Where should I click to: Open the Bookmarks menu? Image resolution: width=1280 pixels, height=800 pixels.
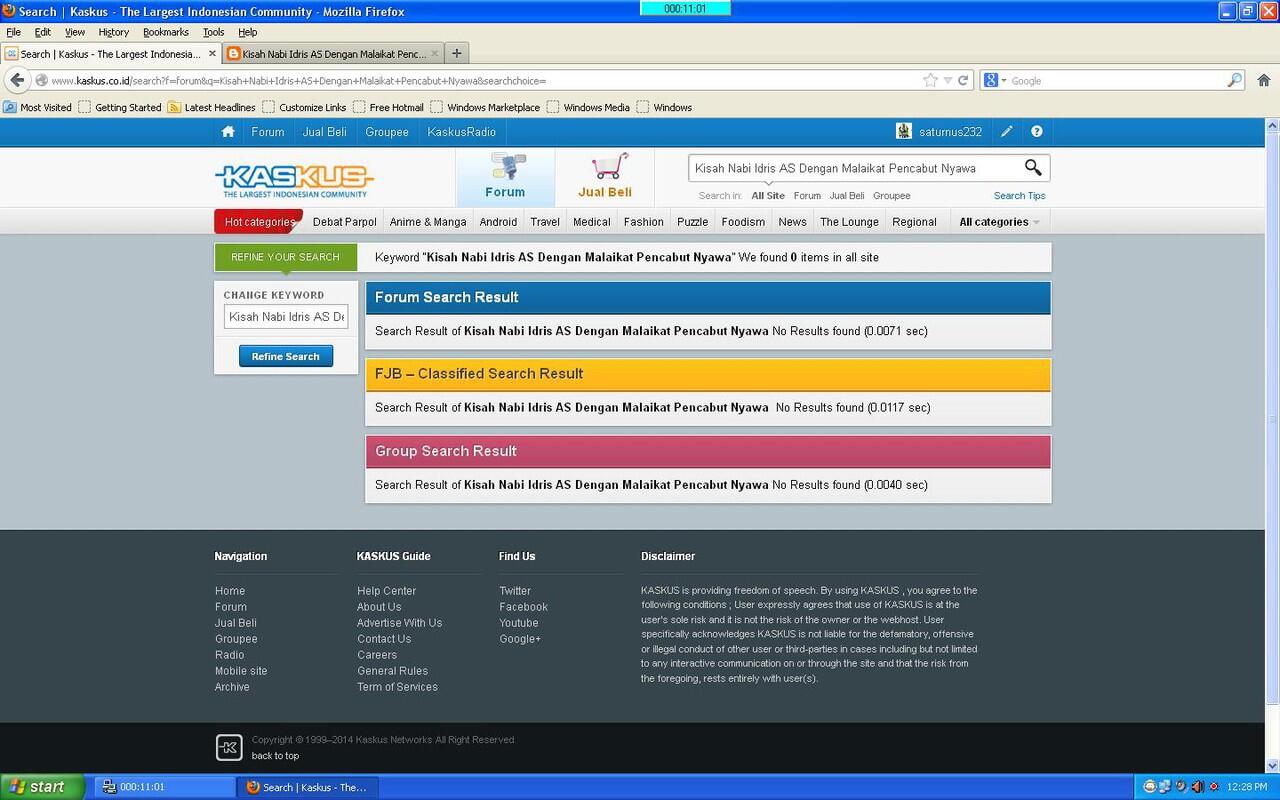(165, 32)
